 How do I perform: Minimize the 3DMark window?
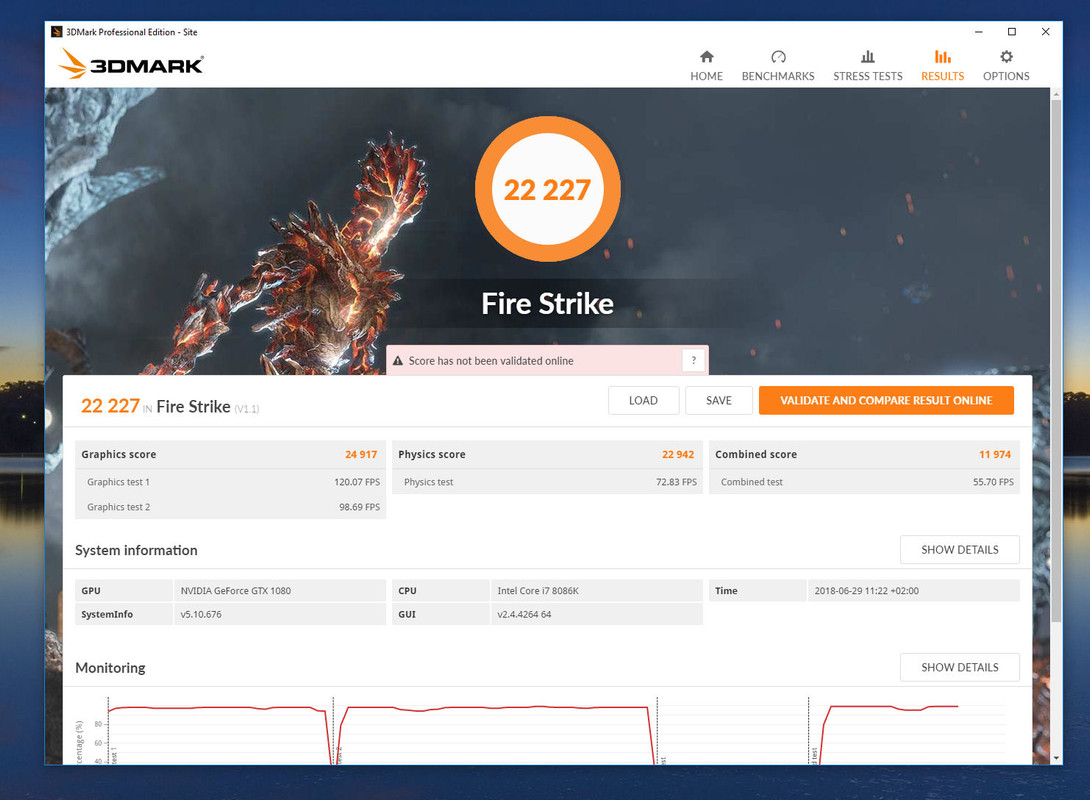coord(978,32)
